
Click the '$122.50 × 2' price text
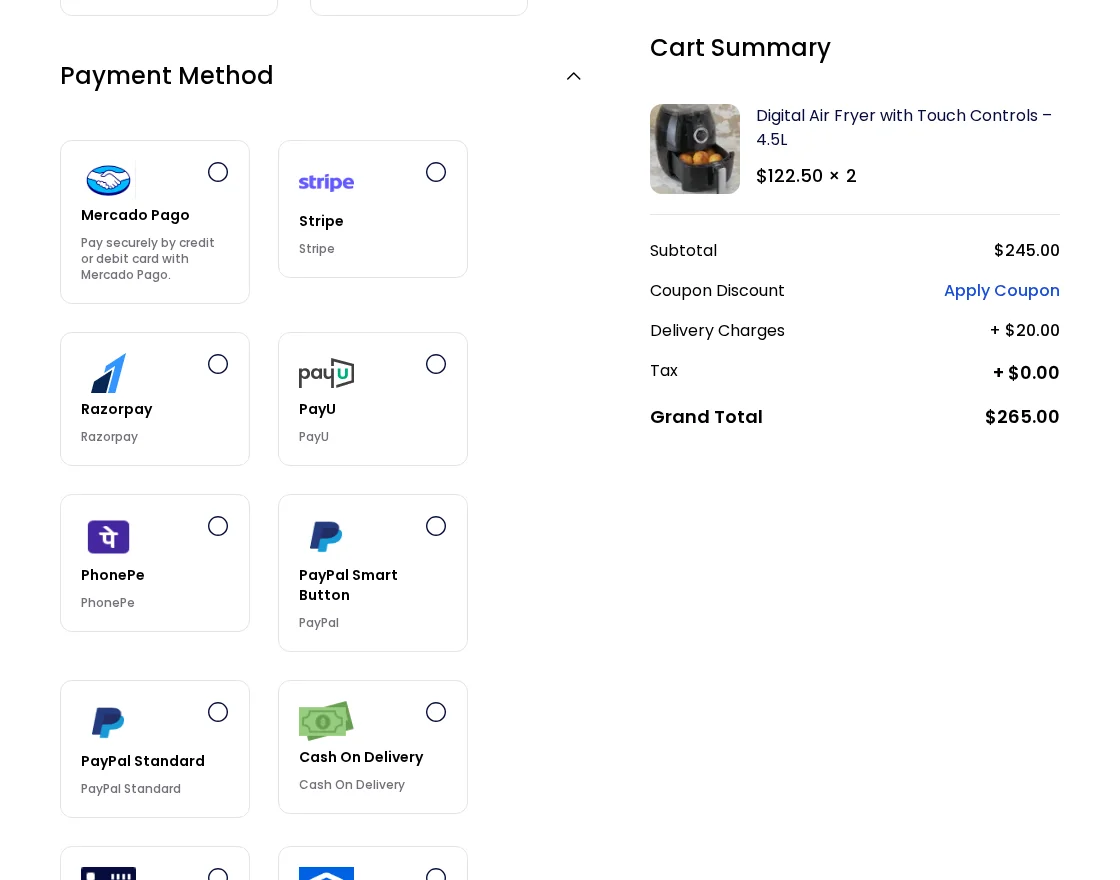806,176
